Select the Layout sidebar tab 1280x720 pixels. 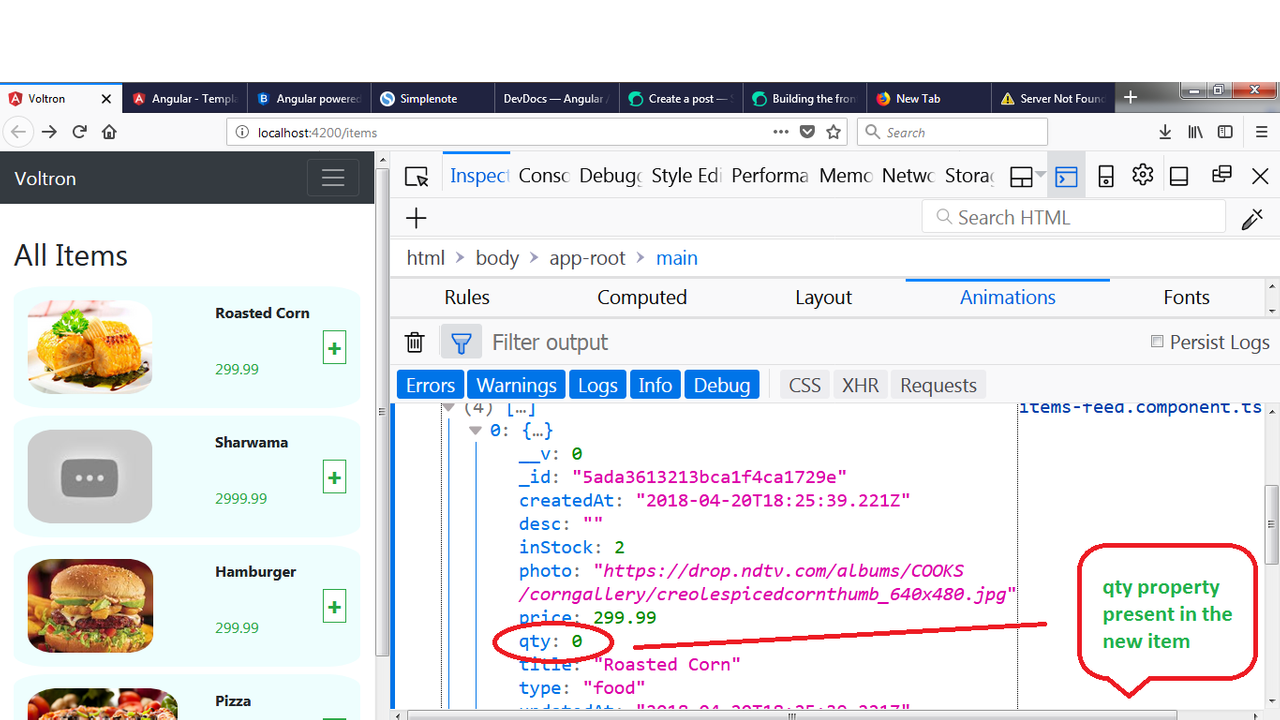coord(823,297)
